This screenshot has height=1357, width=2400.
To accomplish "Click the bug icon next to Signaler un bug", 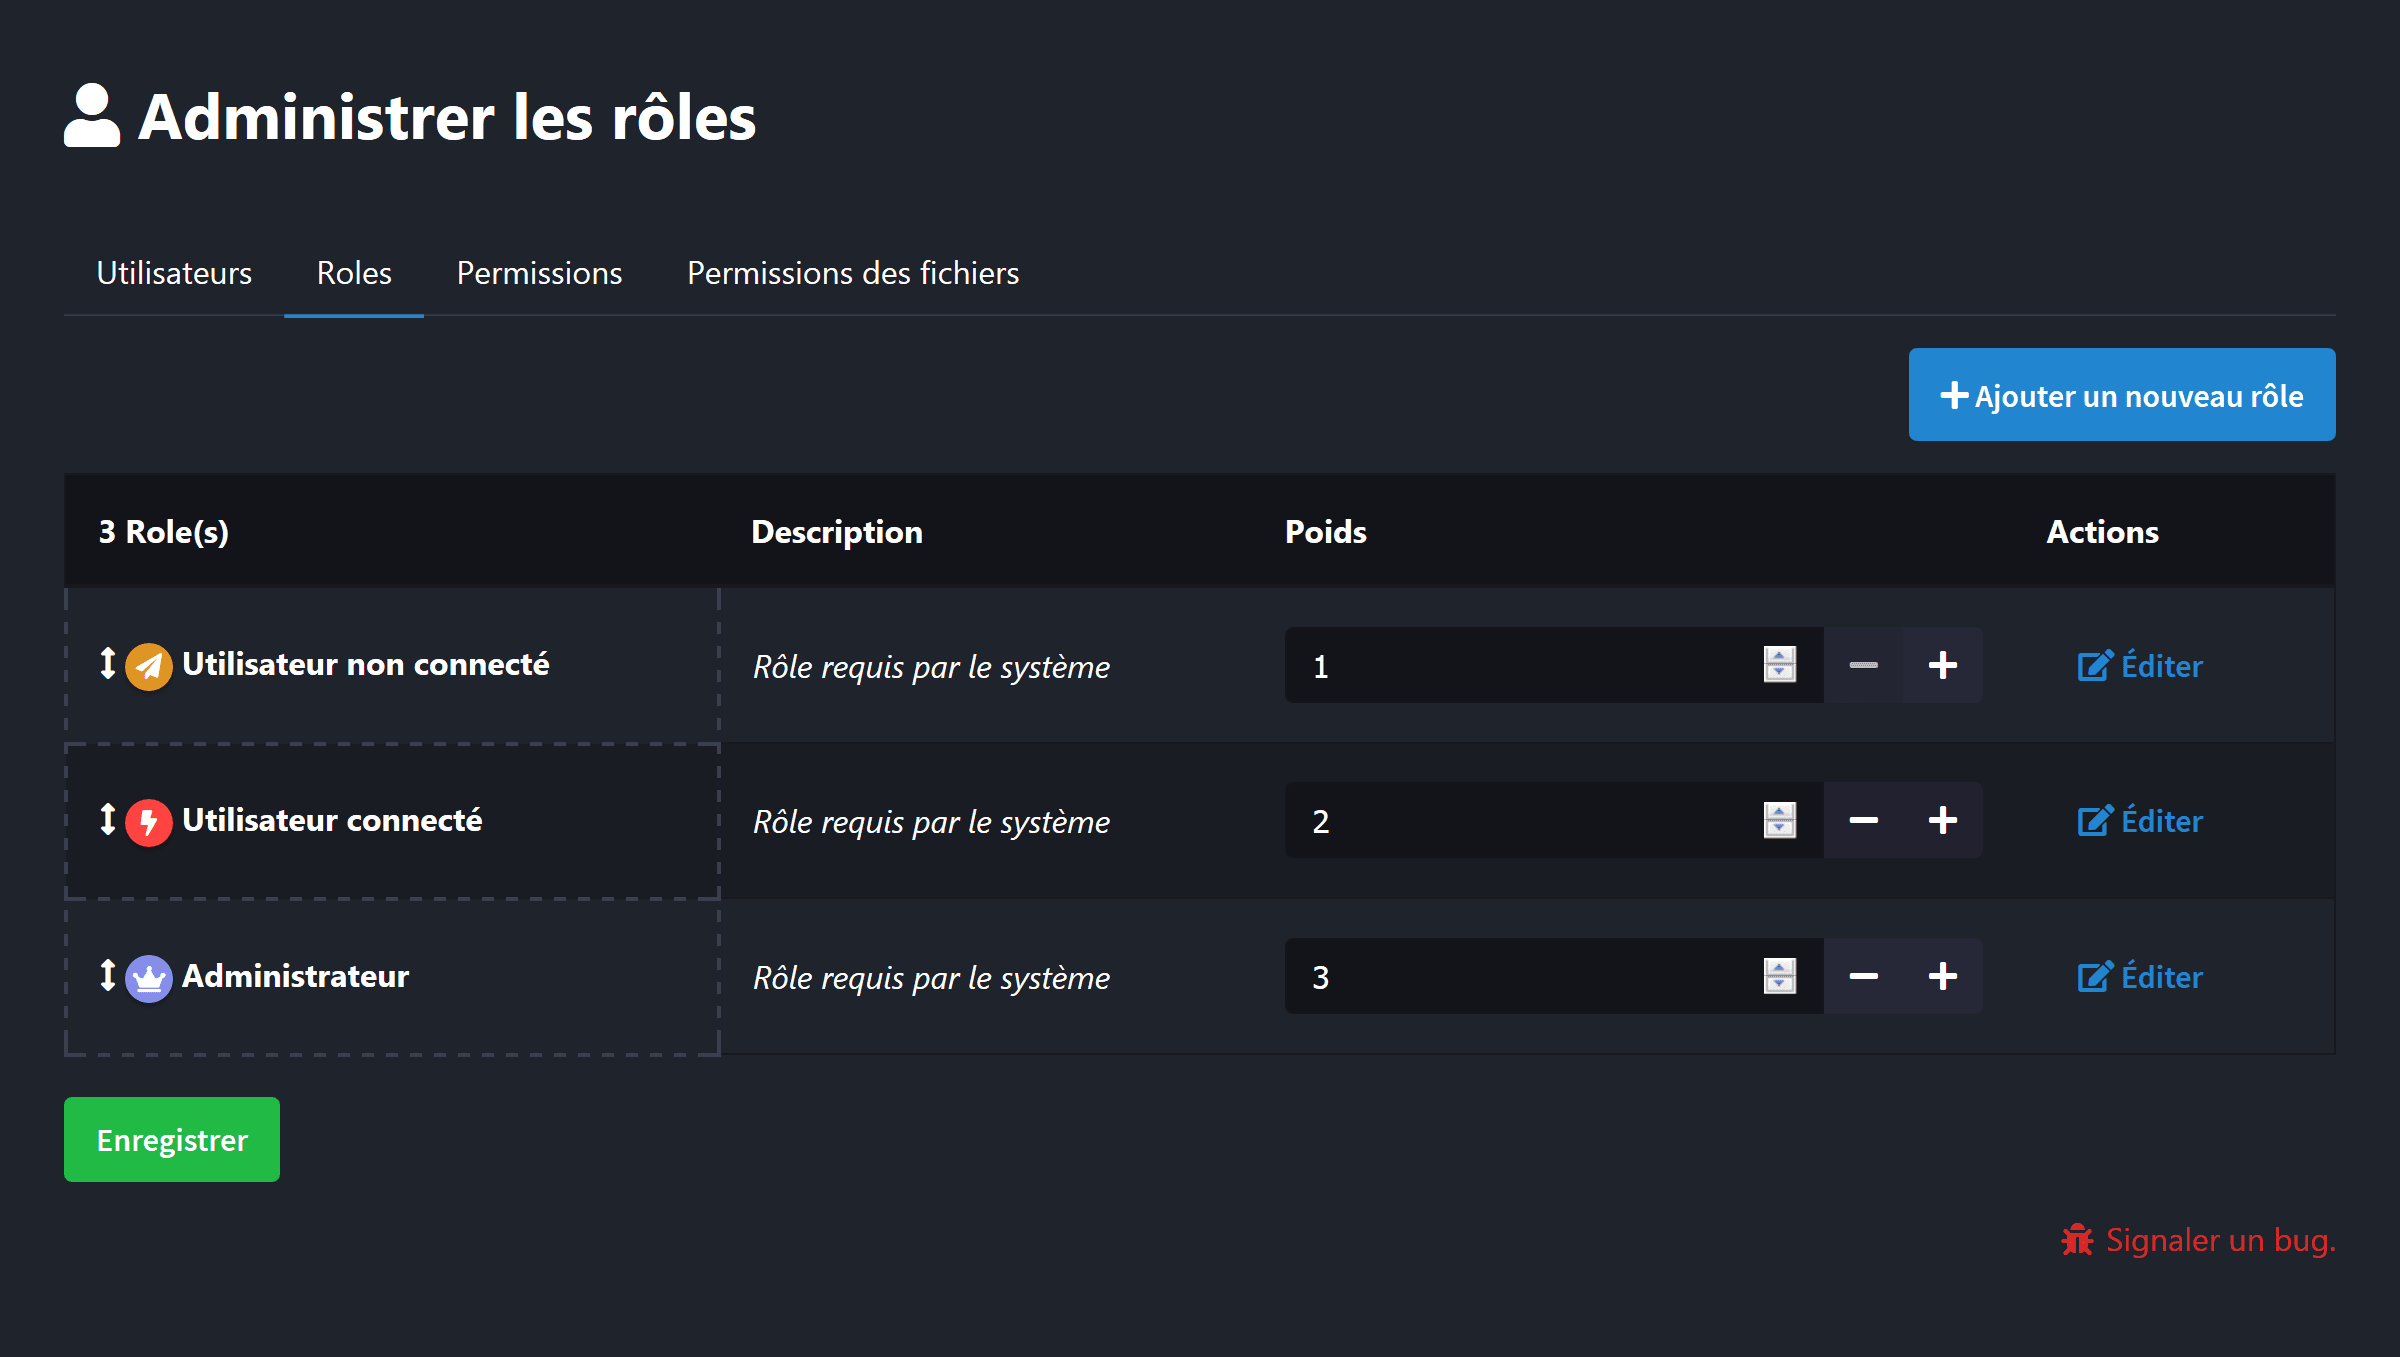I will point(2078,1240).
